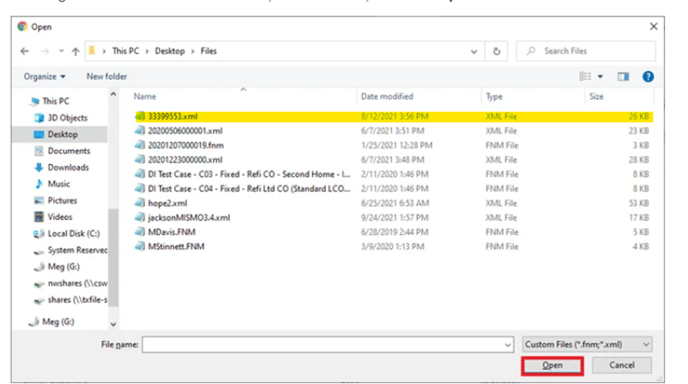
Task: Expand the File name dropdown arrow
Action: click(x=508, y=345)
